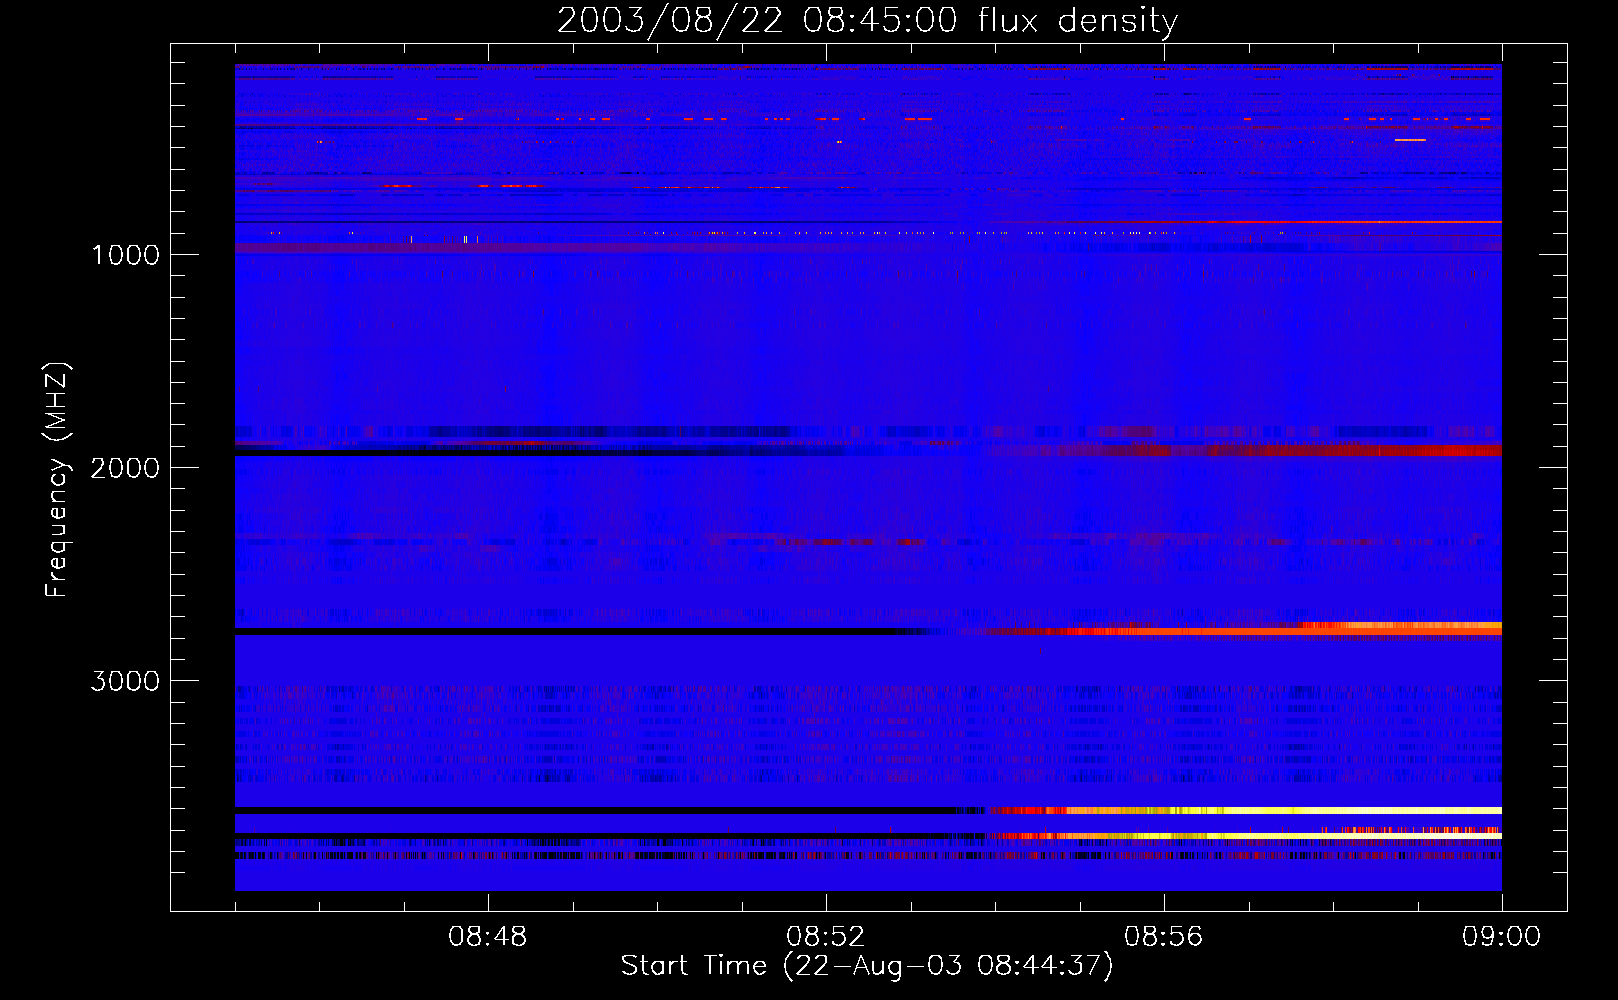
Task: Click the '09:00' time tick label
Action: pos(1501,937)
